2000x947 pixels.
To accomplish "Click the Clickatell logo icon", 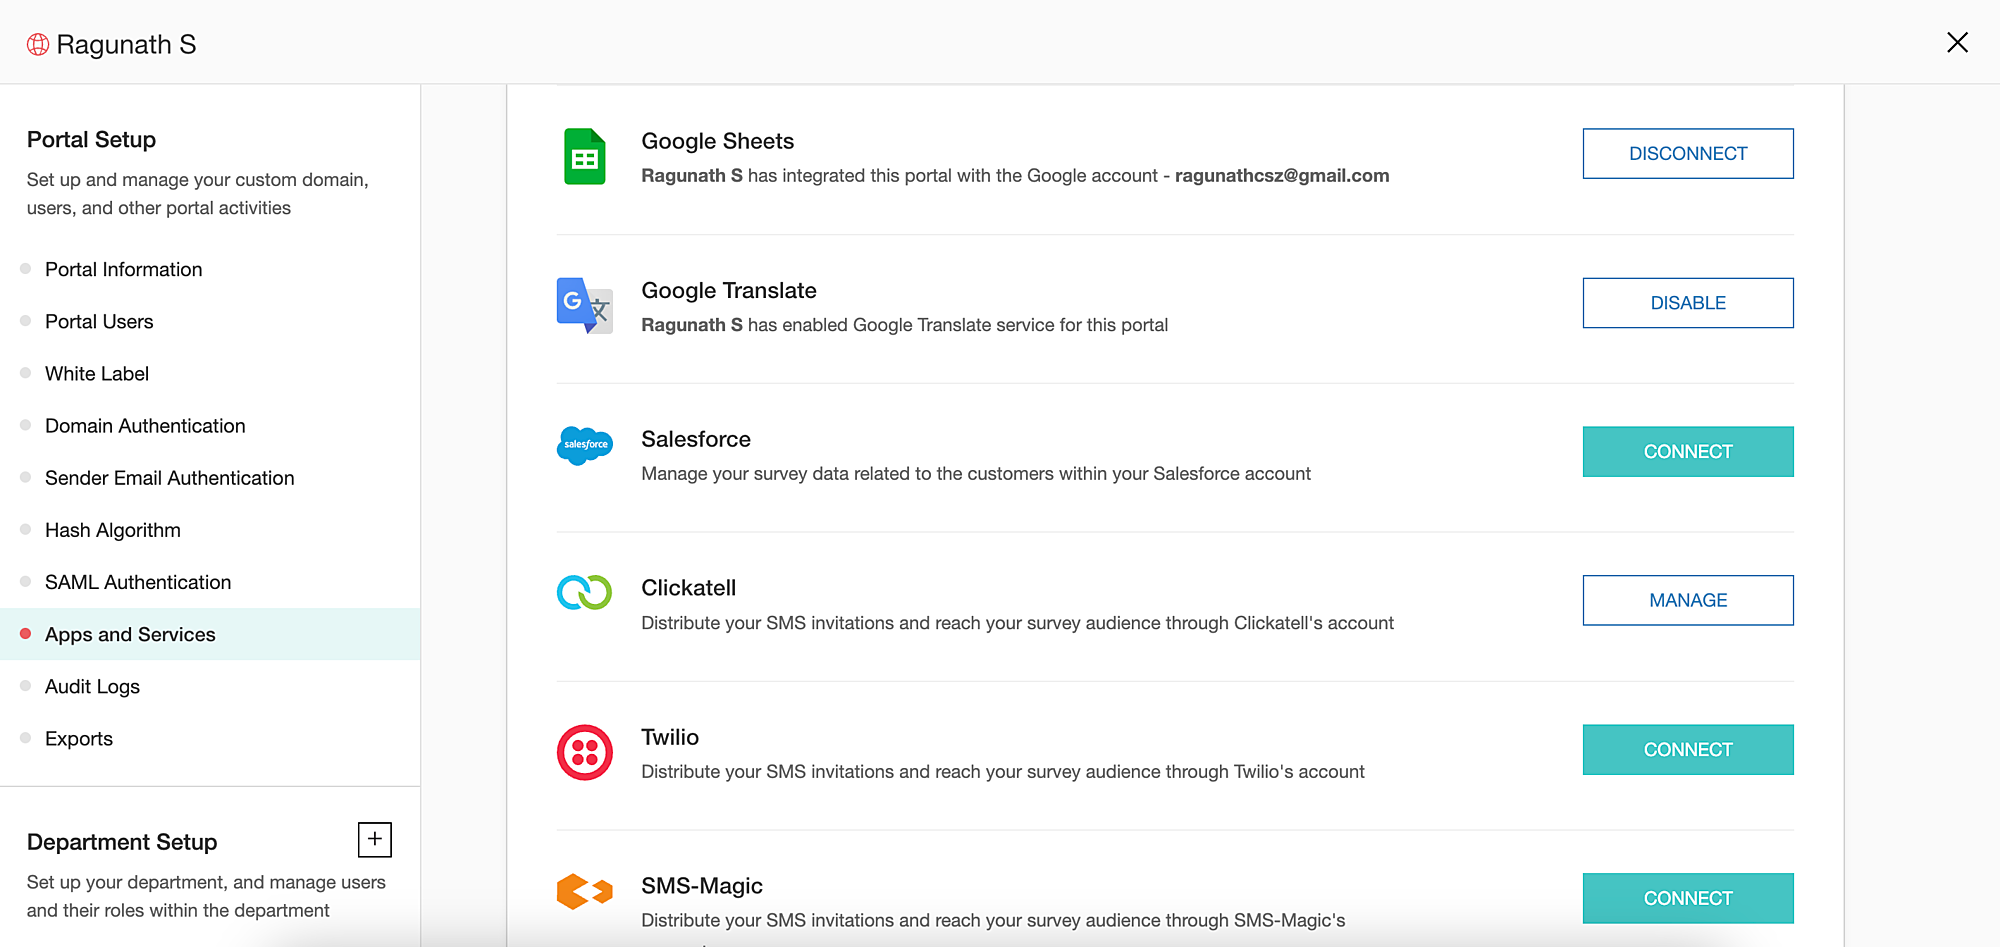I will [584, 592].
